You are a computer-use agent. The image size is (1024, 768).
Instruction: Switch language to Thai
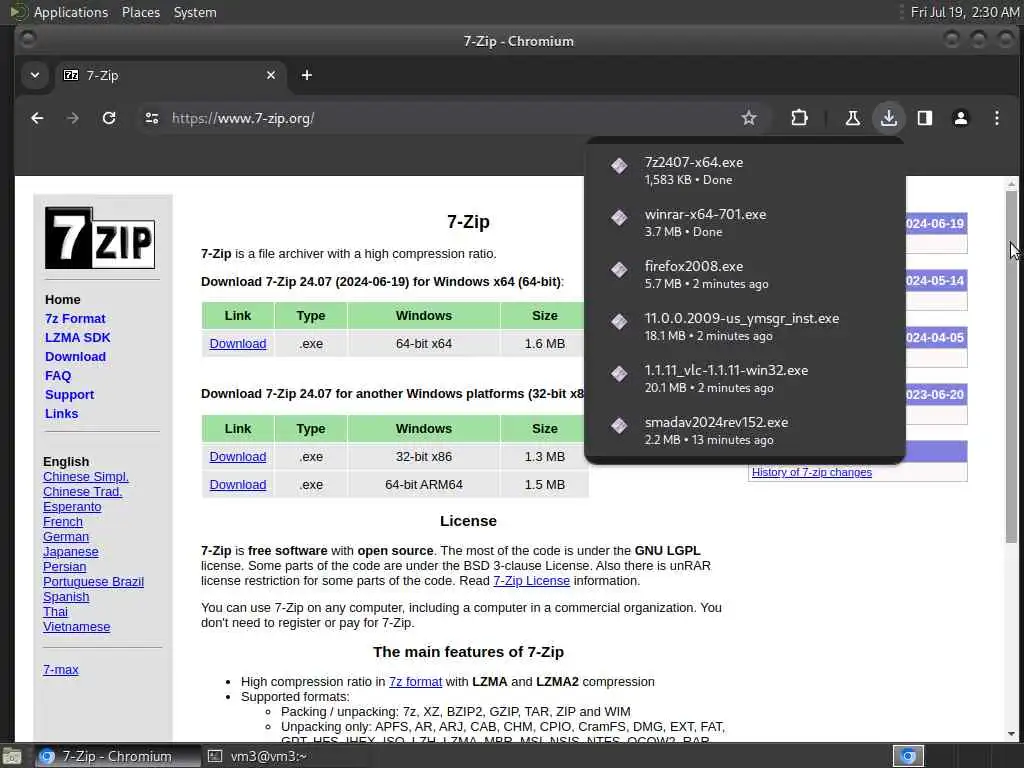pyautogui.click(x=56, y=612)
